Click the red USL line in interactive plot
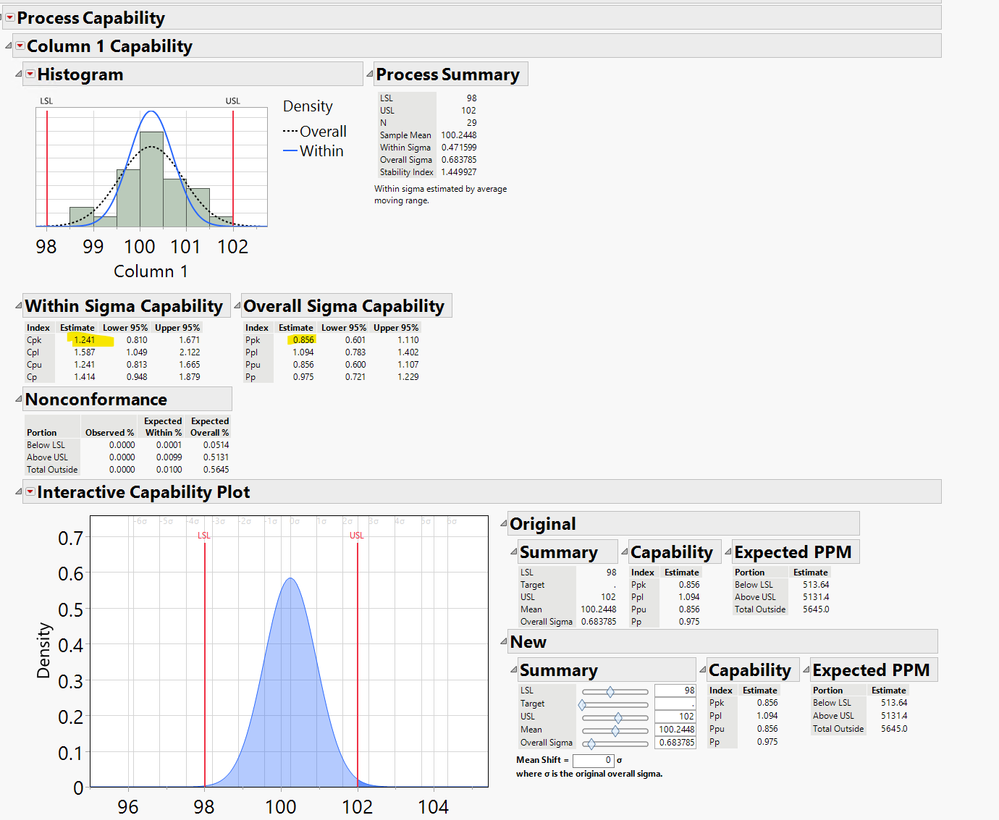 [357, 663]
